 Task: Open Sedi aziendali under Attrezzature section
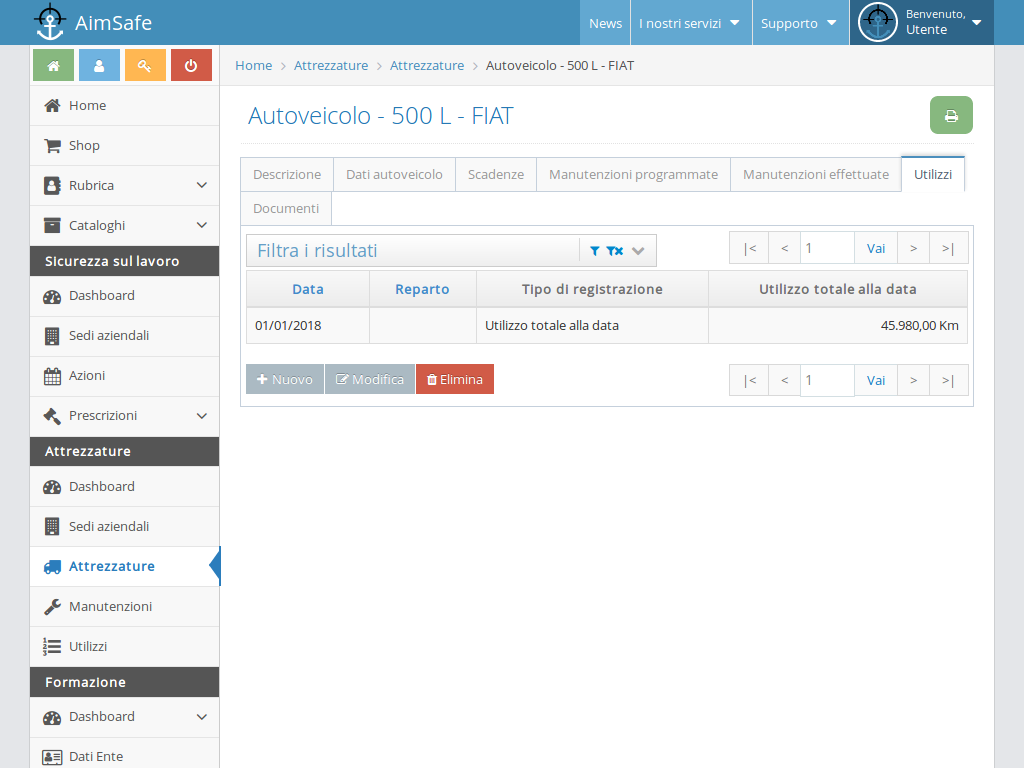click(x=125, y=526)
